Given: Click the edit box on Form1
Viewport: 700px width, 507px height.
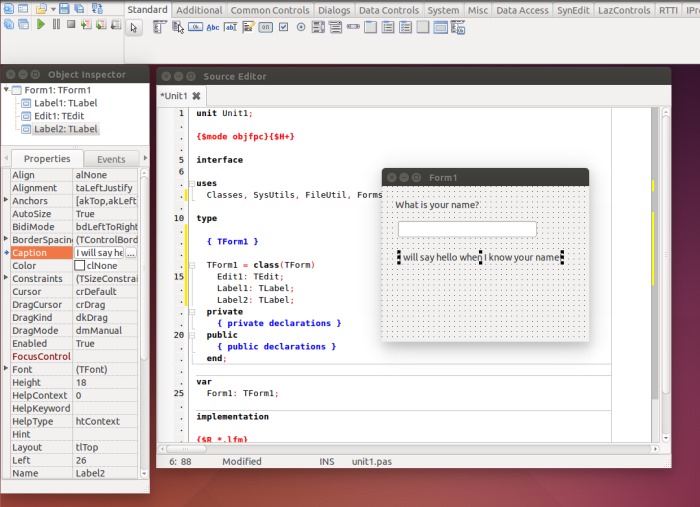Looking at the screenshot, I should (x=467, y=230).
